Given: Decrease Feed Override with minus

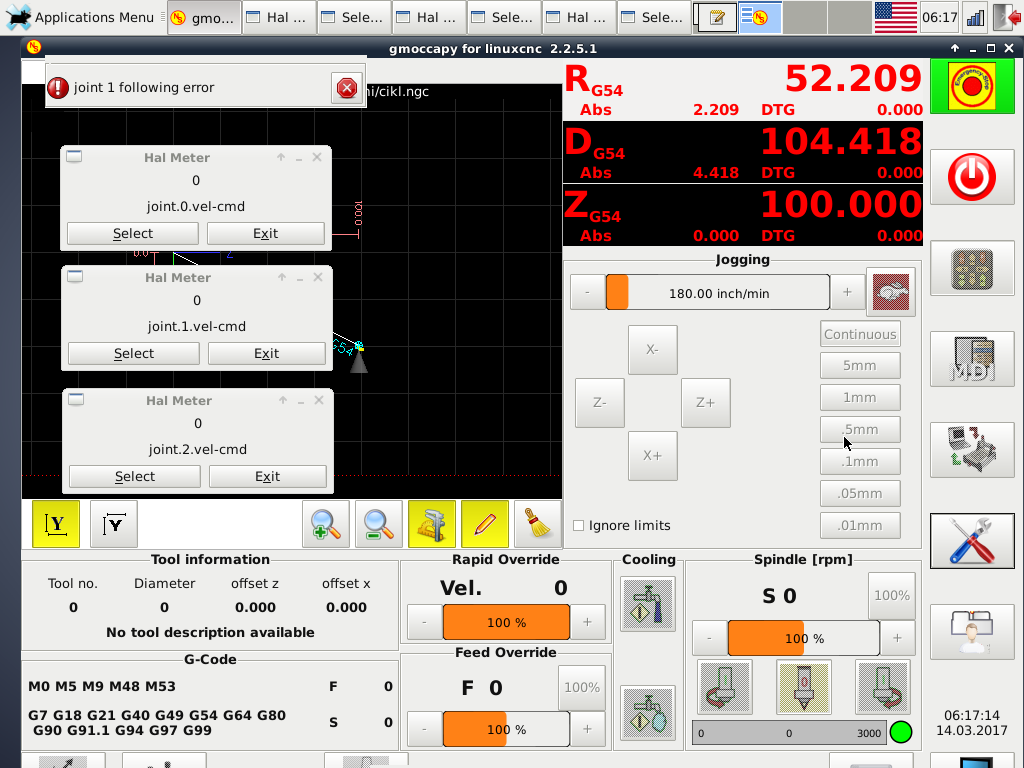Looking at the screenshot, I should click(424, 729).
